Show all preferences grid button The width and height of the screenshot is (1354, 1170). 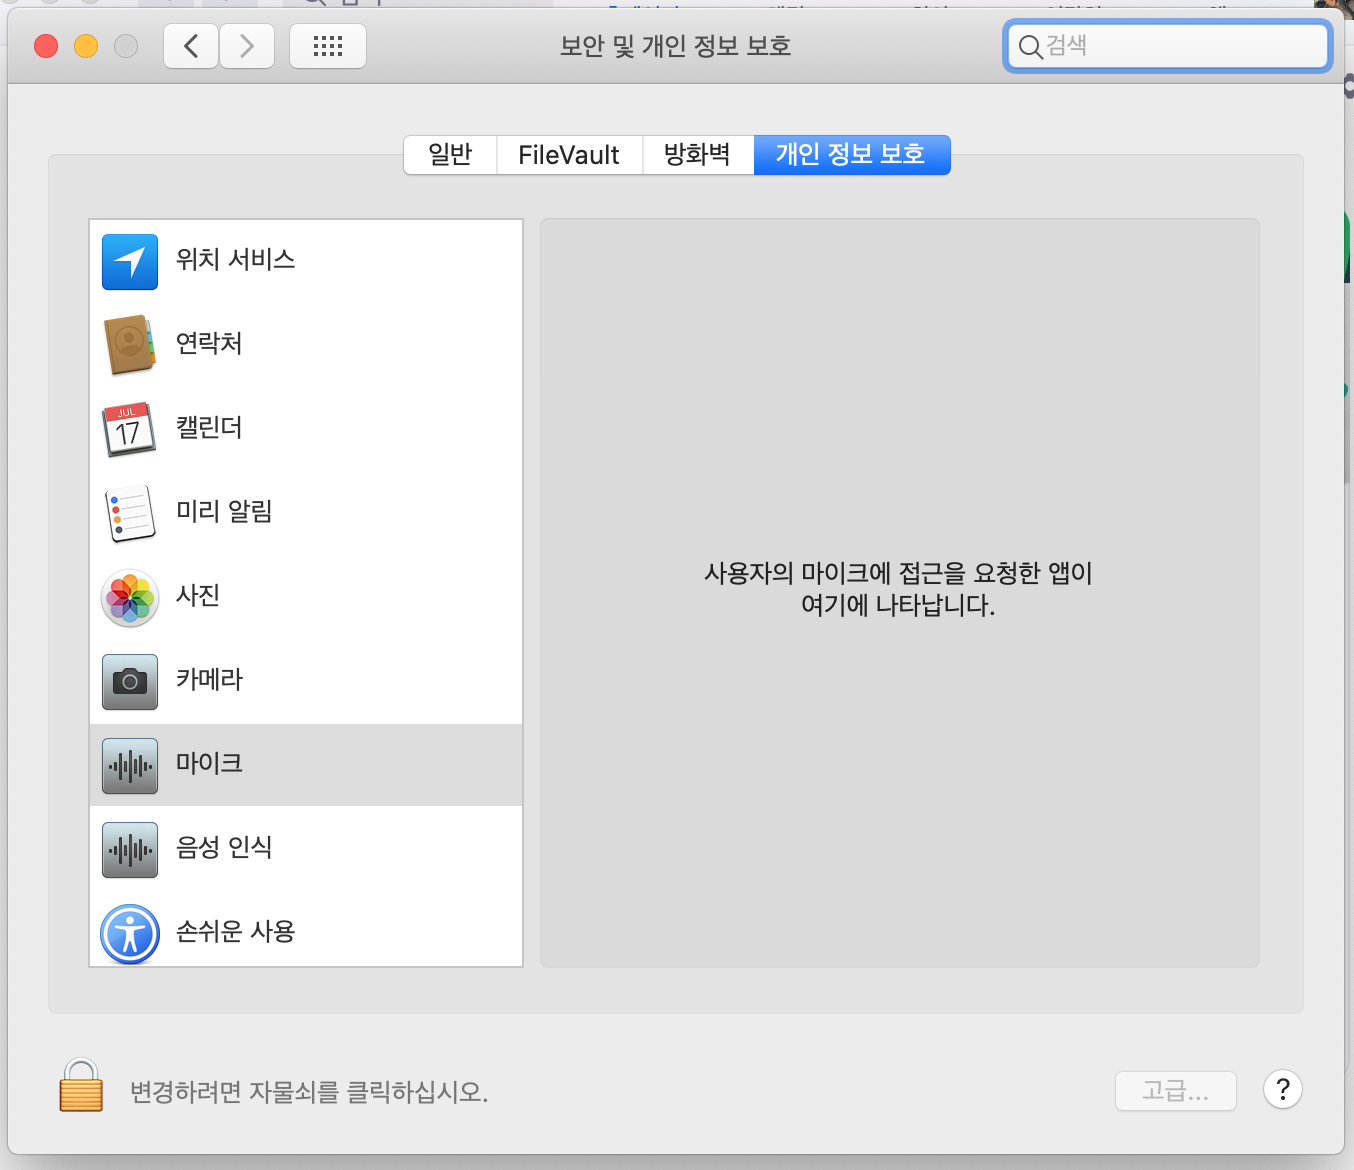[x=328, y=46]
